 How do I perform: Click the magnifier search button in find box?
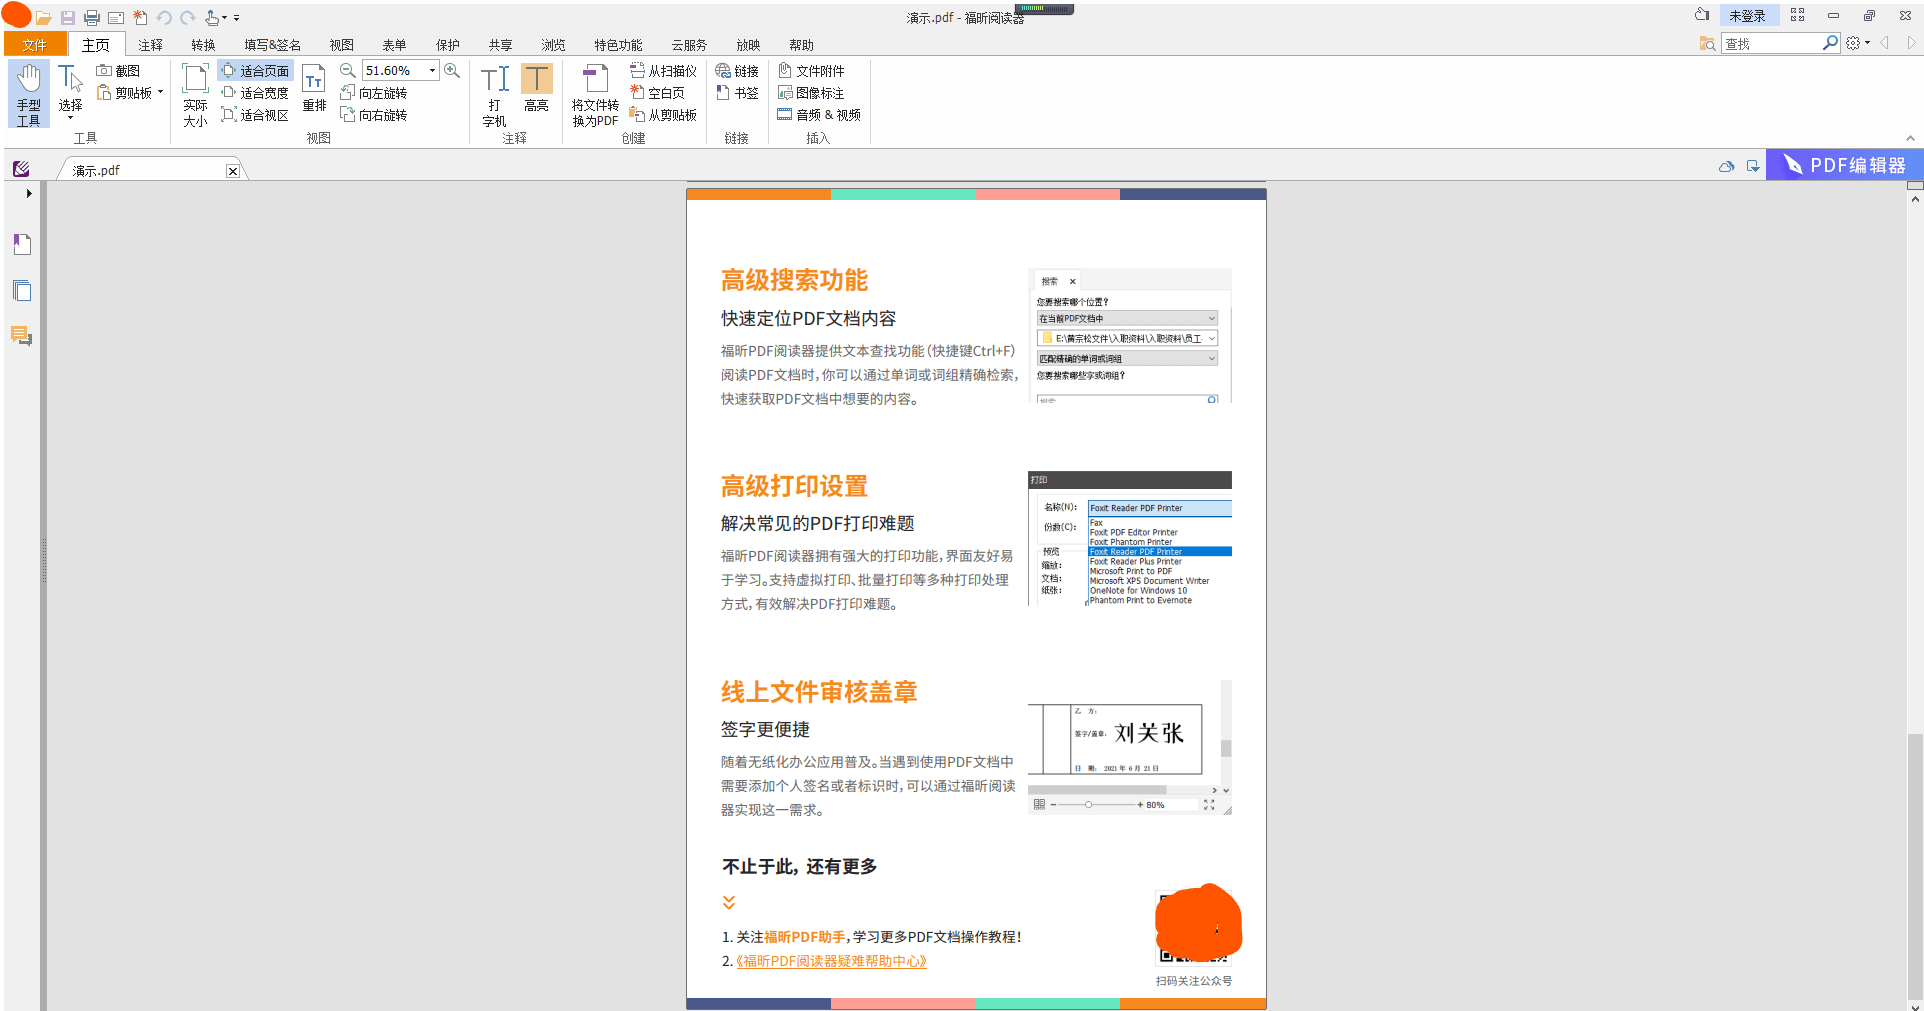tap(1830, 43)
